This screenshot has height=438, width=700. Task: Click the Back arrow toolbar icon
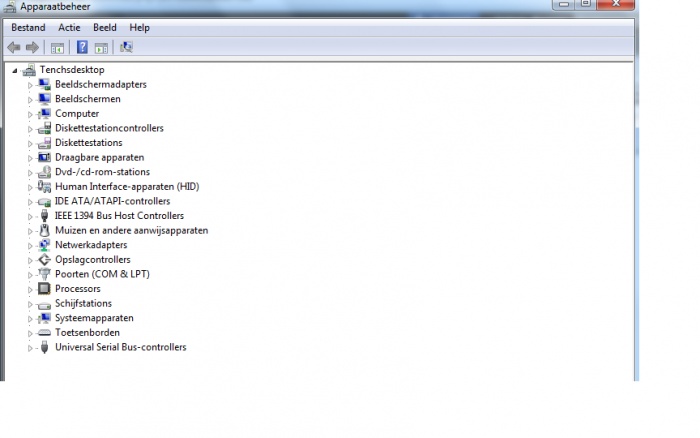click(14, 47)
